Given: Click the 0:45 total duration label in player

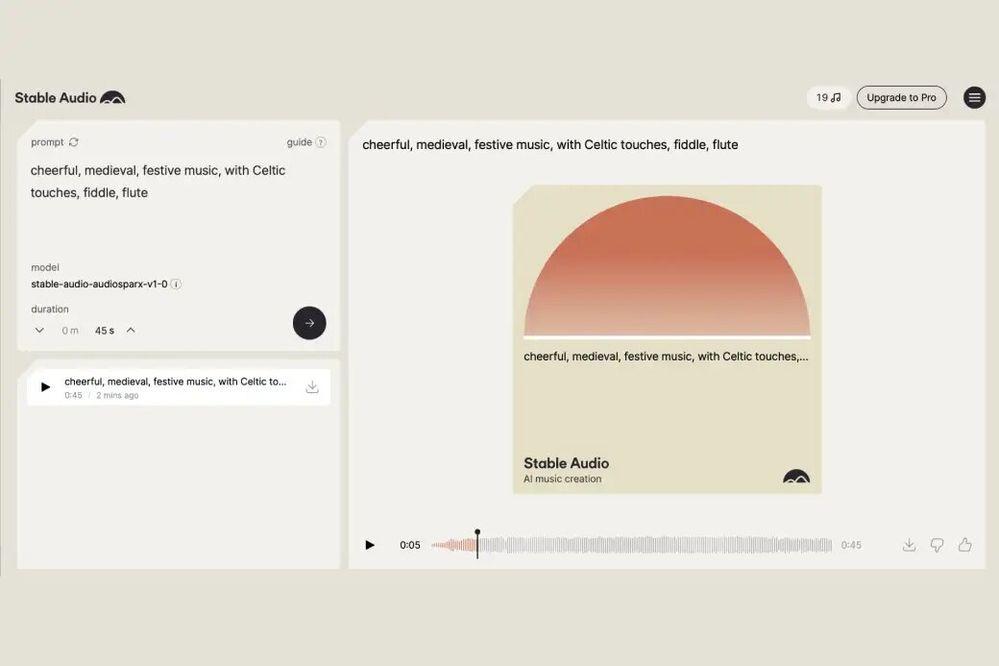Looking at the screenshot, I should (851, 545).
